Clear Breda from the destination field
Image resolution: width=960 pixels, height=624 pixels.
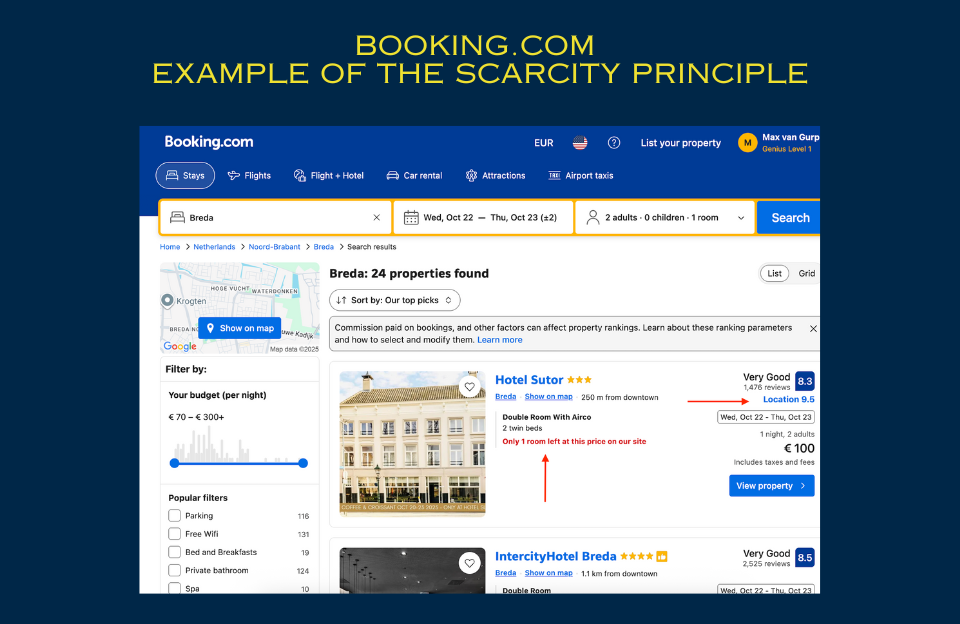[x=377, y=217]
